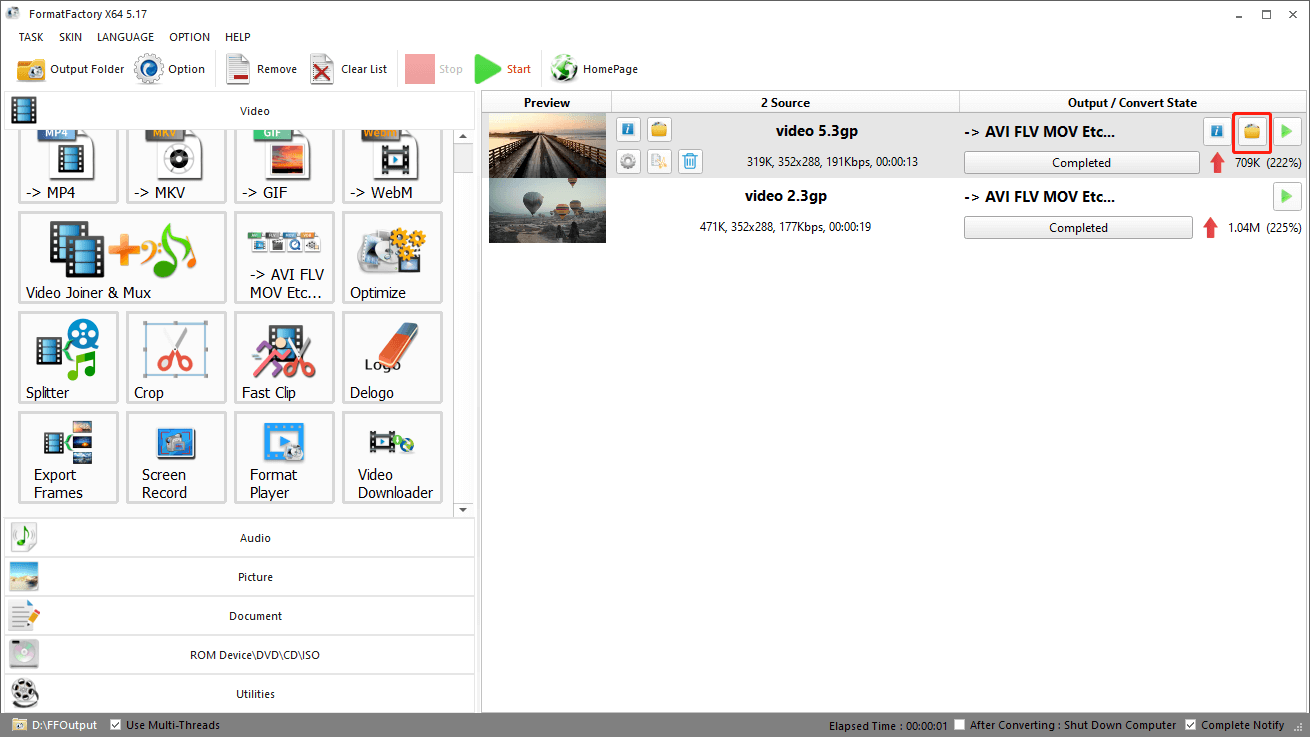The height and width of the screenshot is (737, 1310).
Task: Launch the Format Player tool
Action: (284, 458)
